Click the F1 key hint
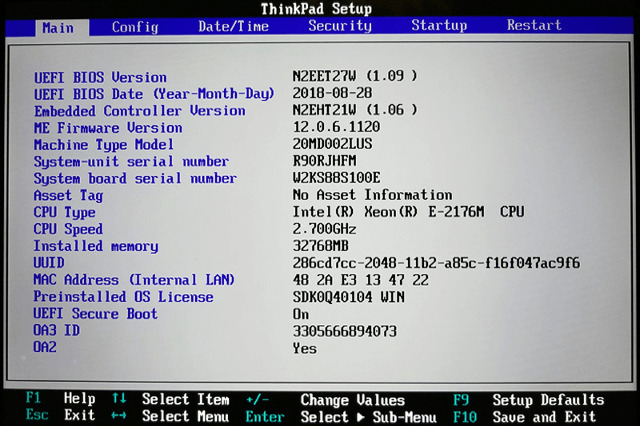Viewport: 640px width, 426px height. coord(33,397)
